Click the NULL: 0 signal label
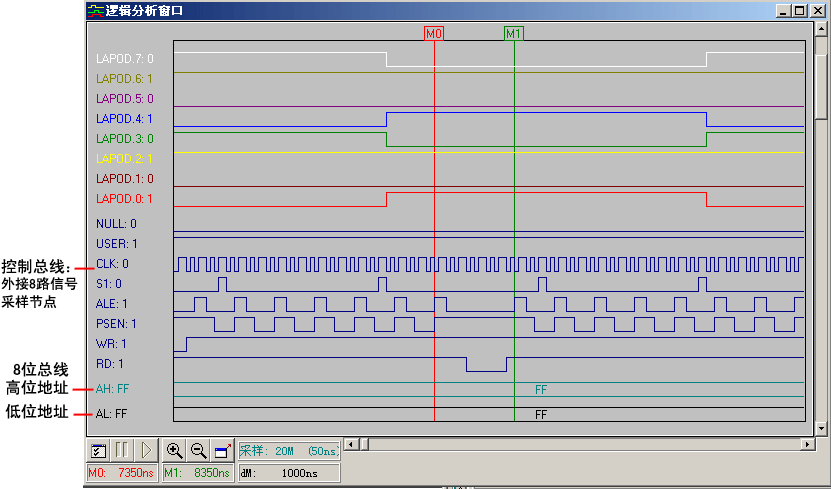The height and width of the screenshot is (489, 831). click(x=116, y=224)
